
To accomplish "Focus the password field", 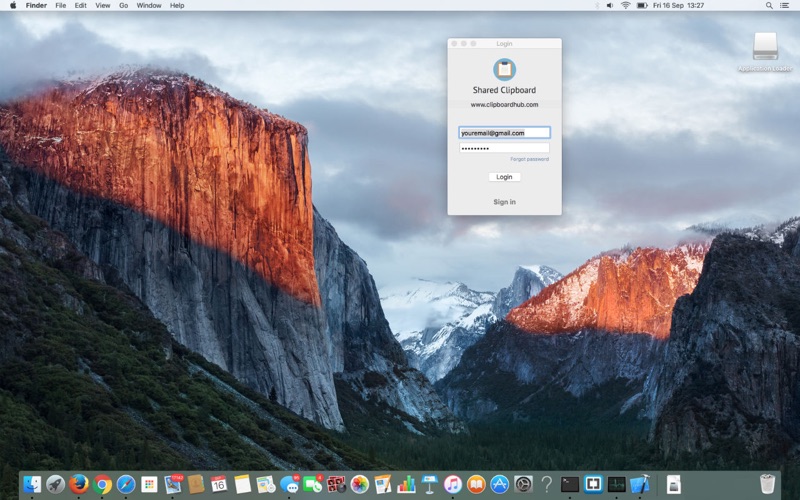I will pyautogui.click(x=504, y=148).
